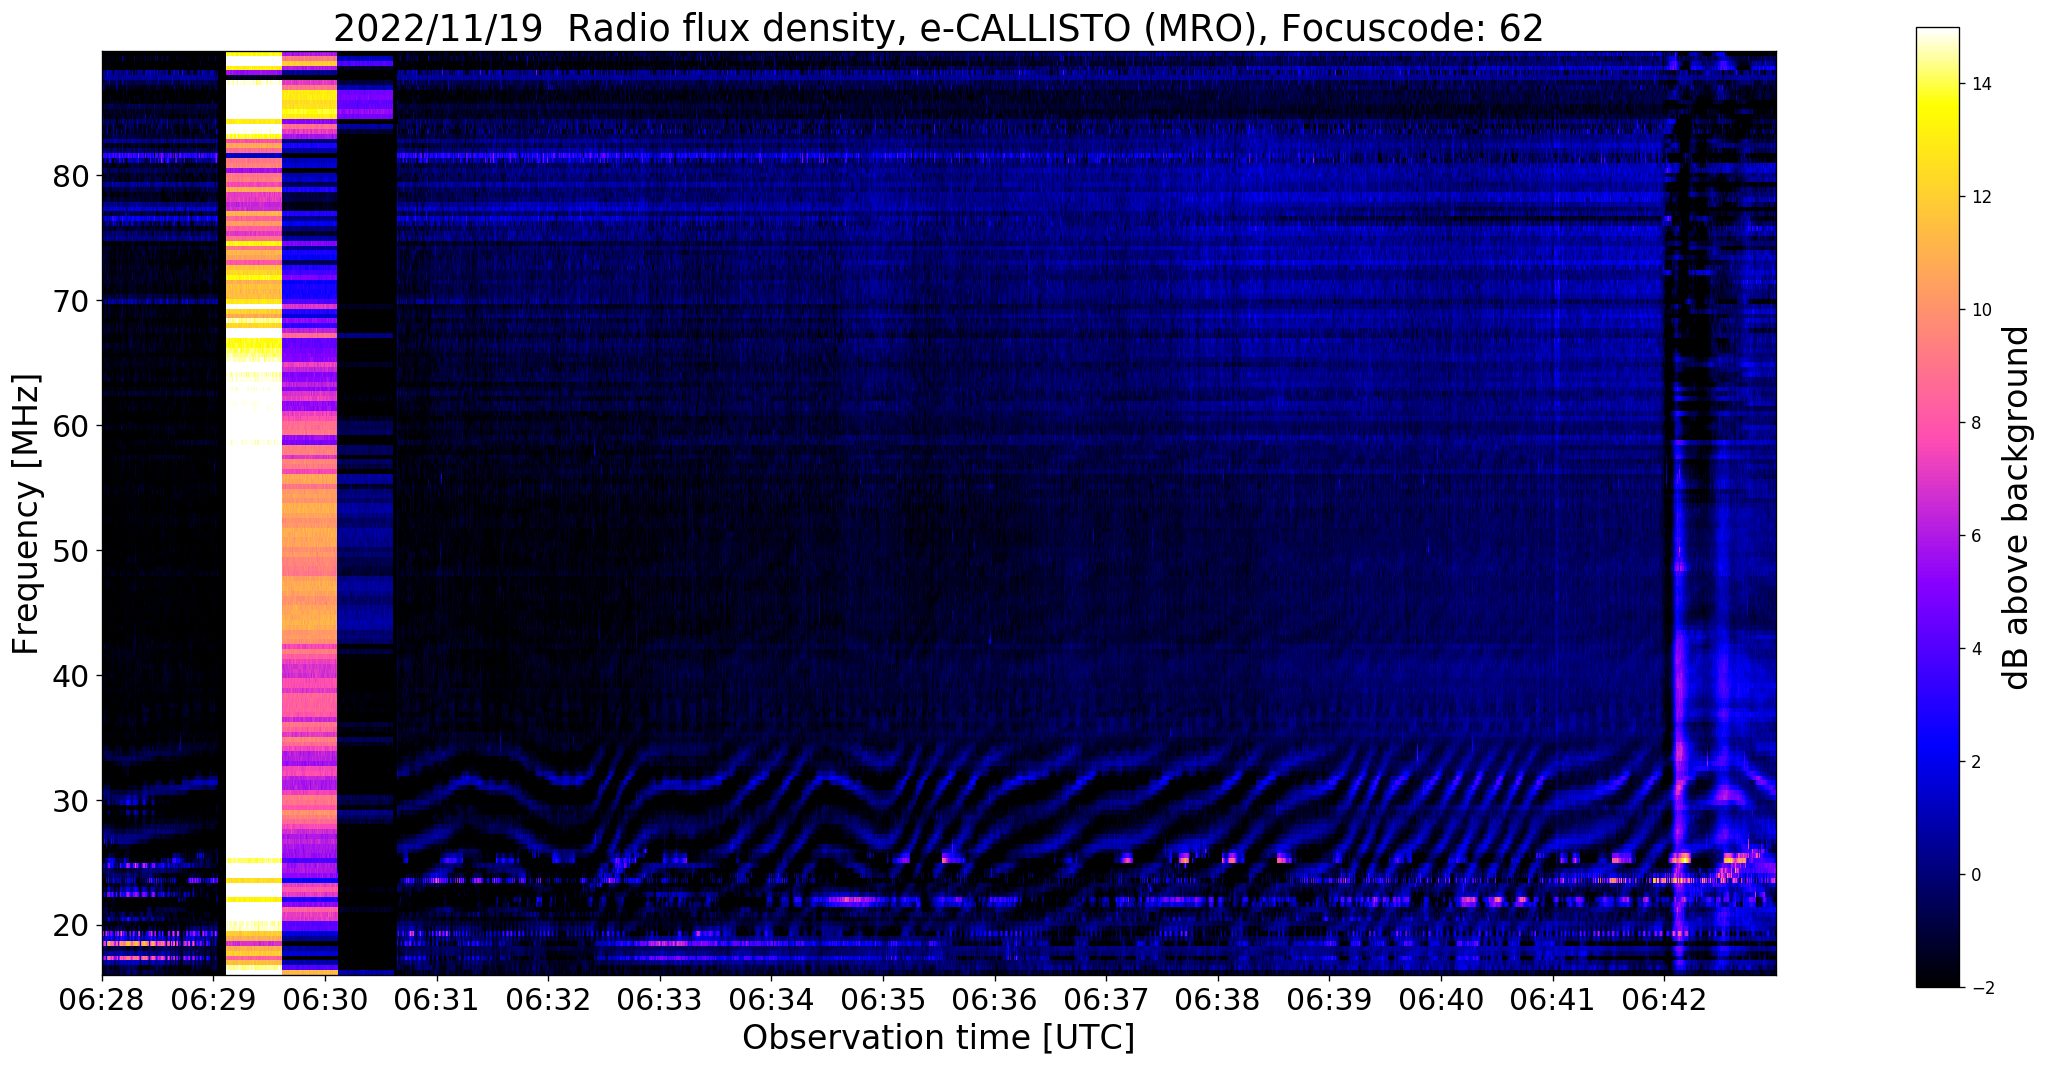Click the 06:42 time tick label
This screenshot has height=1067, width=2047.
[1664, 1000]
